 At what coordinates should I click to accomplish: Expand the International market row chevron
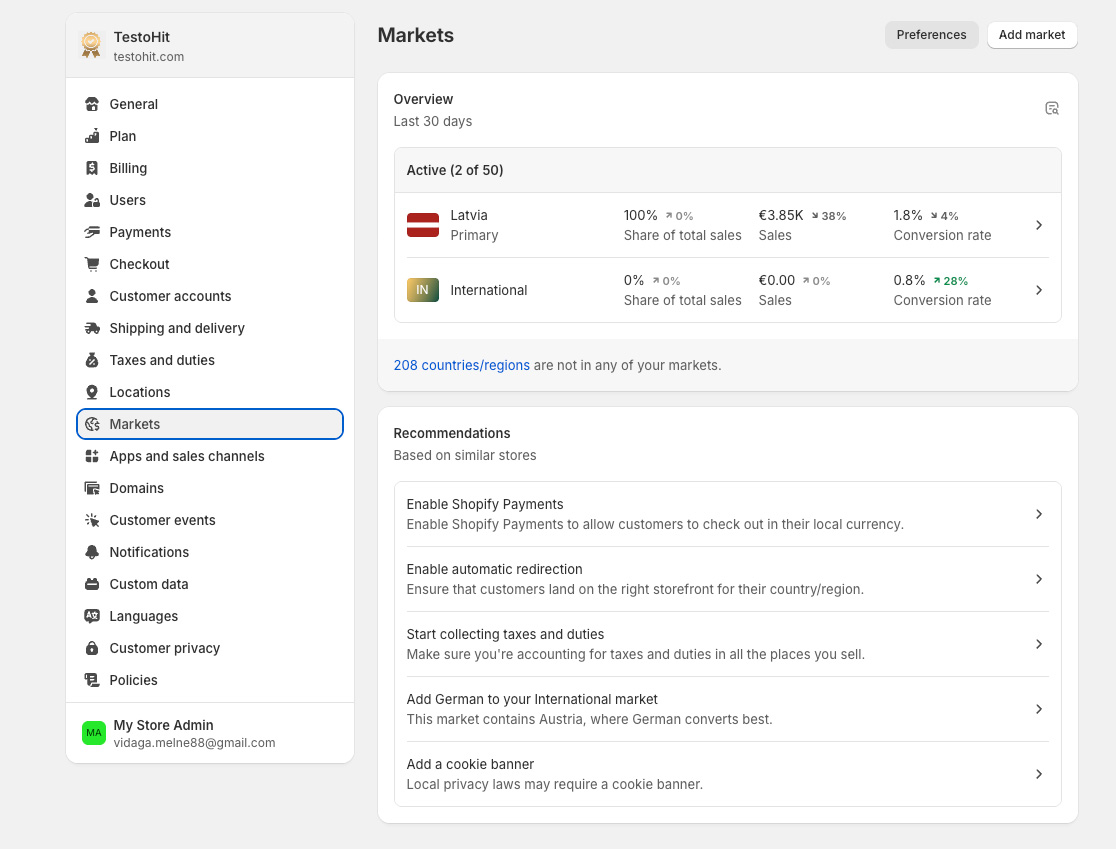1039,290
